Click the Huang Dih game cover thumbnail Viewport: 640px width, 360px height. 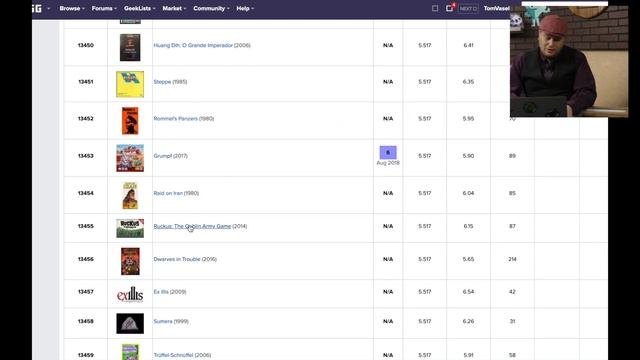pos(130,47)
